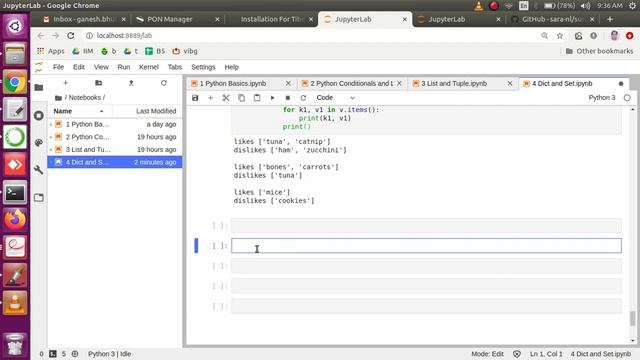Viewport: 640px width, 360px height.
Task: Open the Help menu
Action: pyautogui.click(x=231, y=67)
